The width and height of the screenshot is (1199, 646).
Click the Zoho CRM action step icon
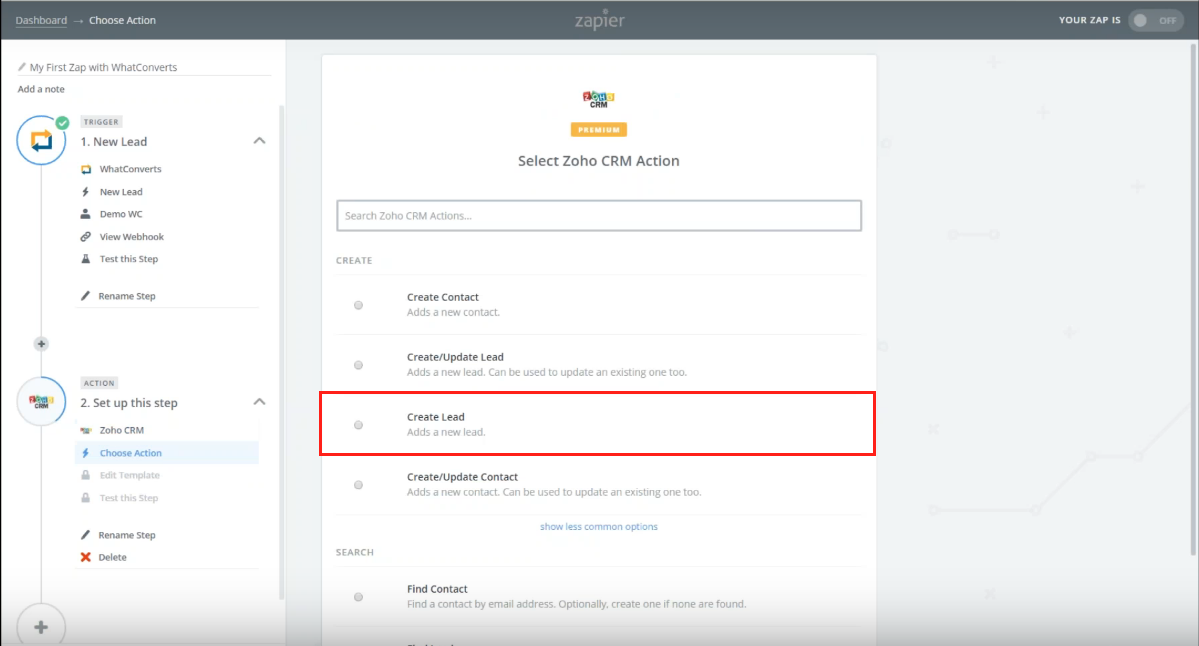(41, 401)
